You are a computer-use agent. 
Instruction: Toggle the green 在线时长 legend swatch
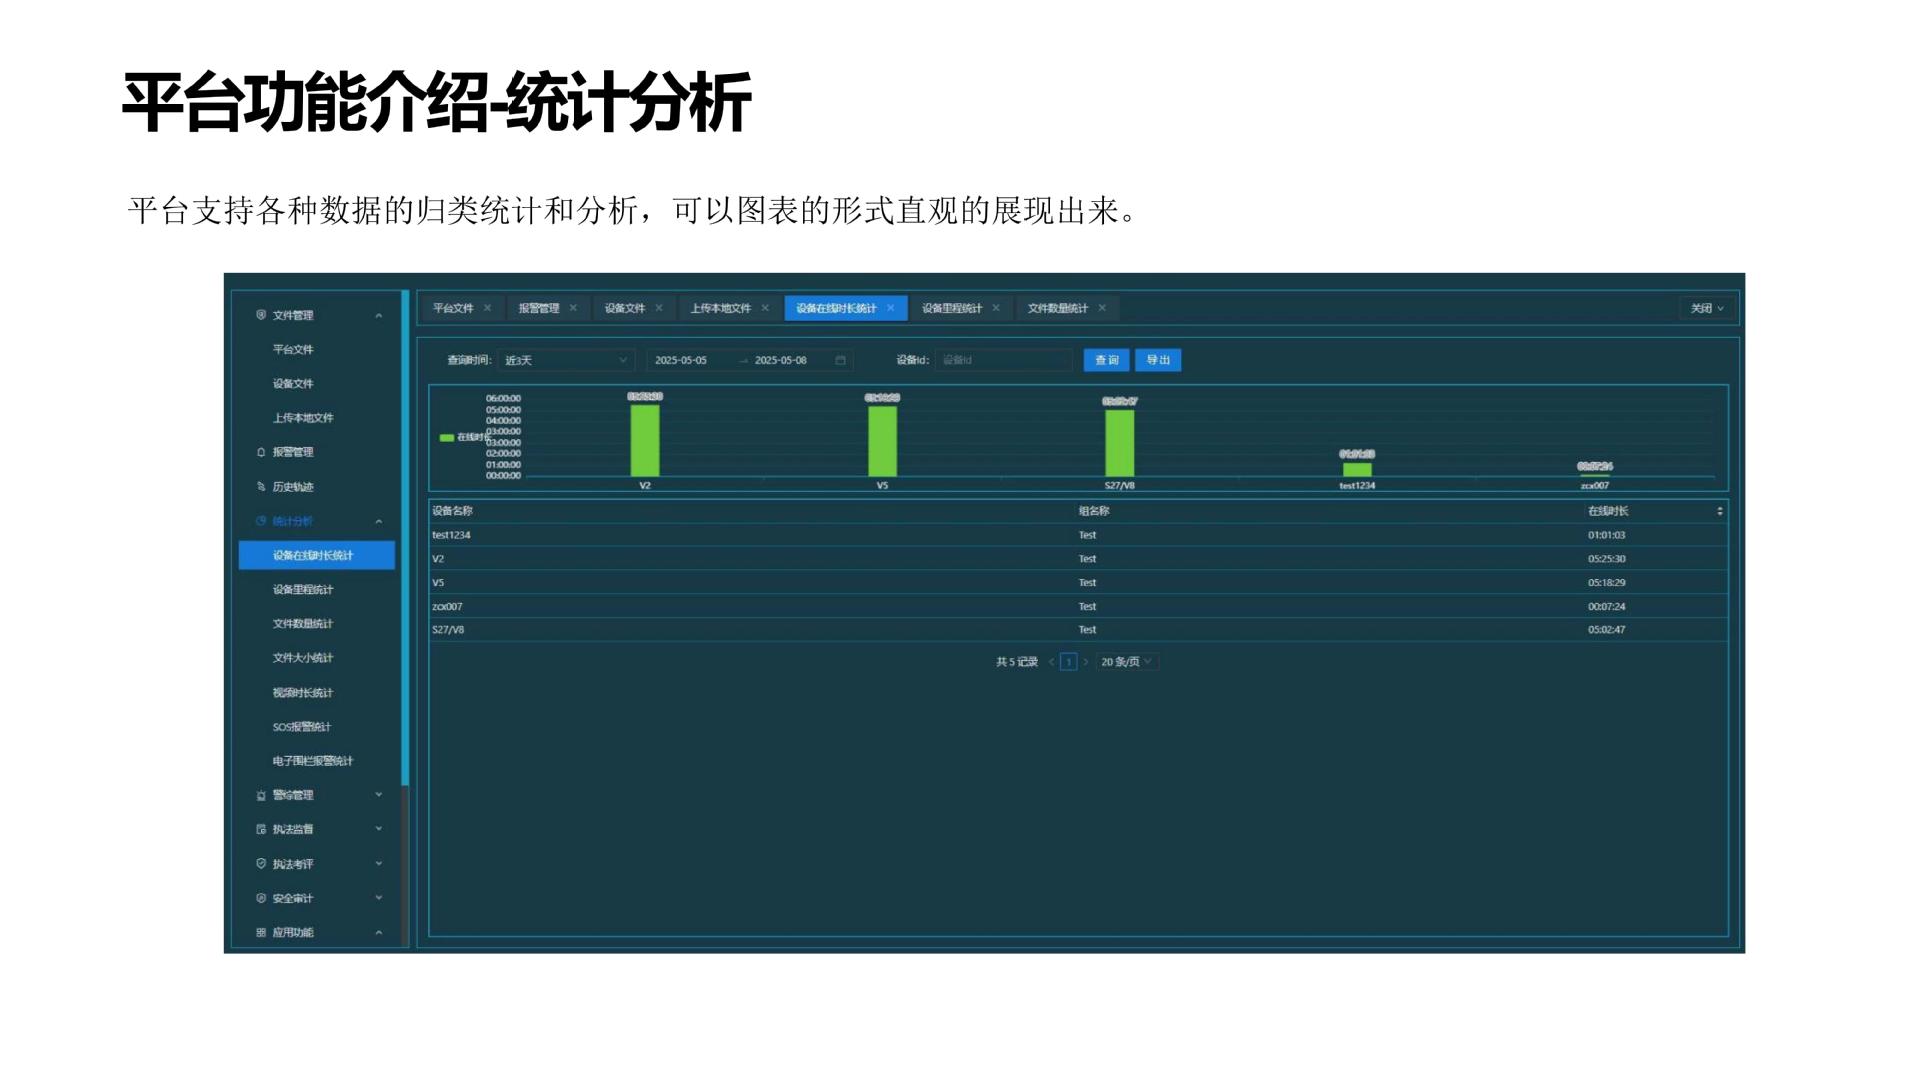click(x=447, y=437)
